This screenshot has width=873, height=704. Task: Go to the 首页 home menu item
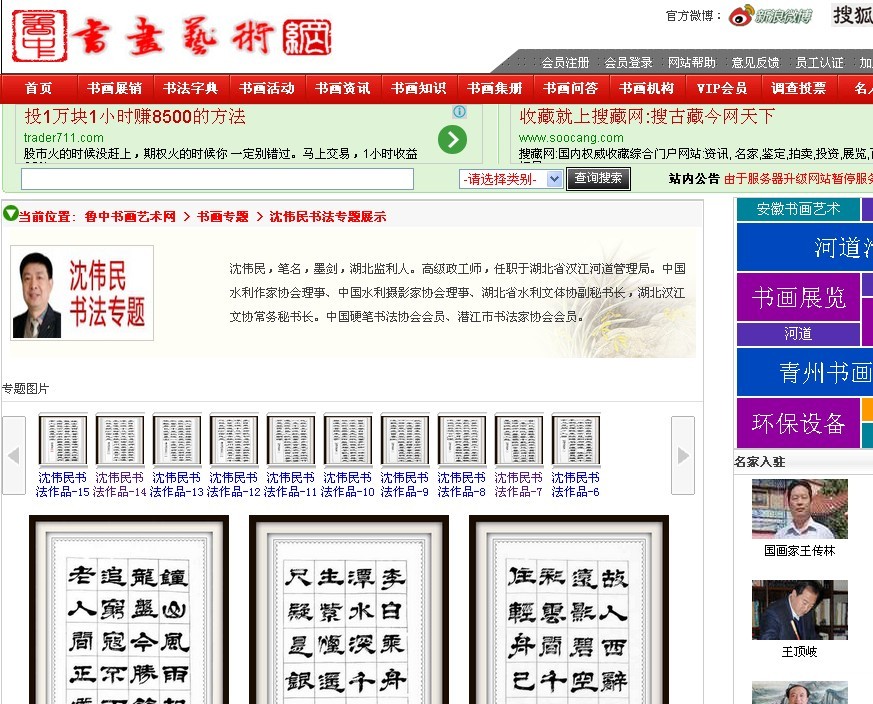39,88
